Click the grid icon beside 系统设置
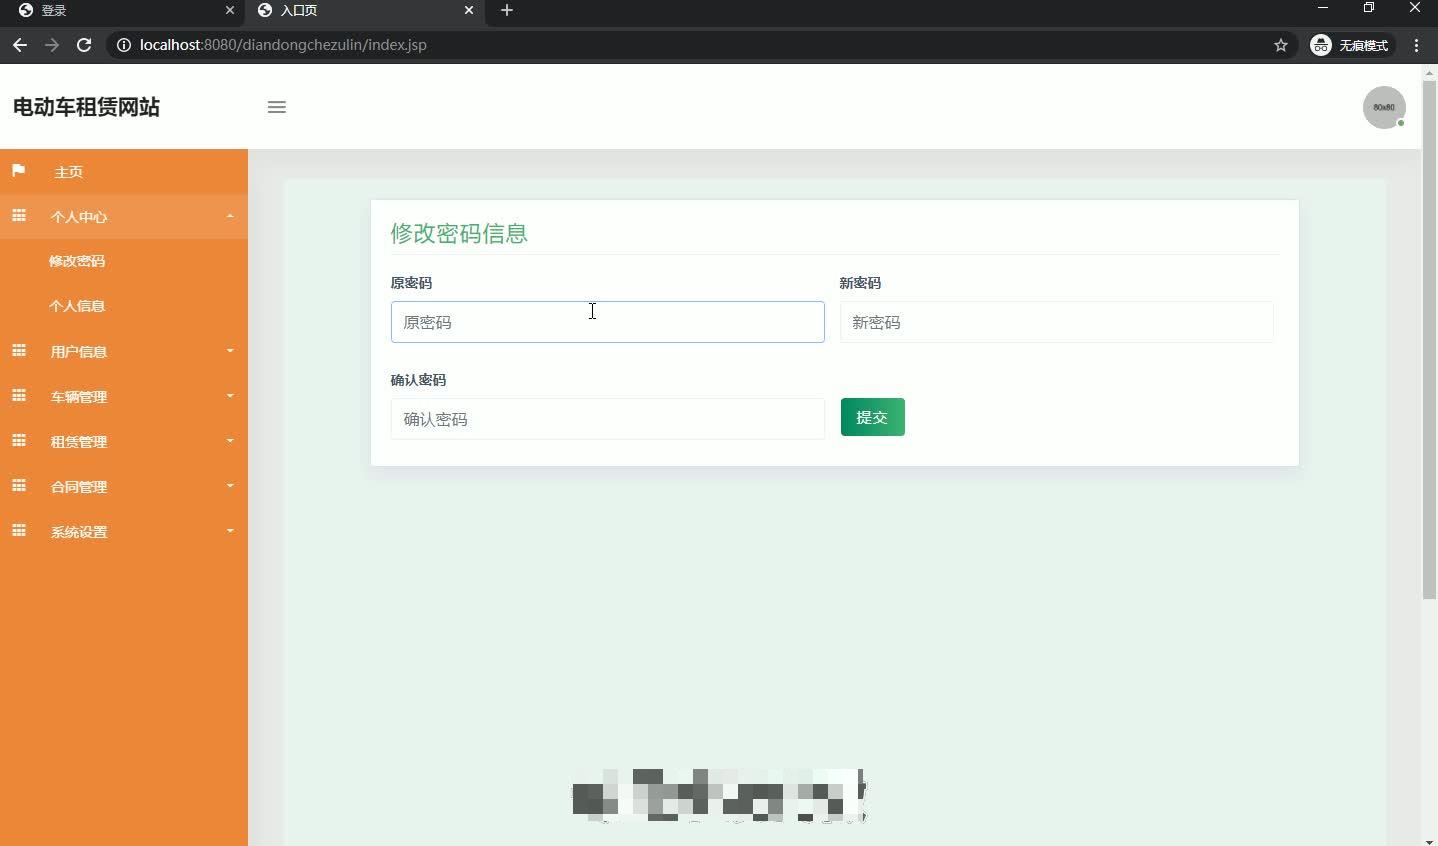Image resolution: width=1438 pixels, height=846 pixels. [18, 531]
